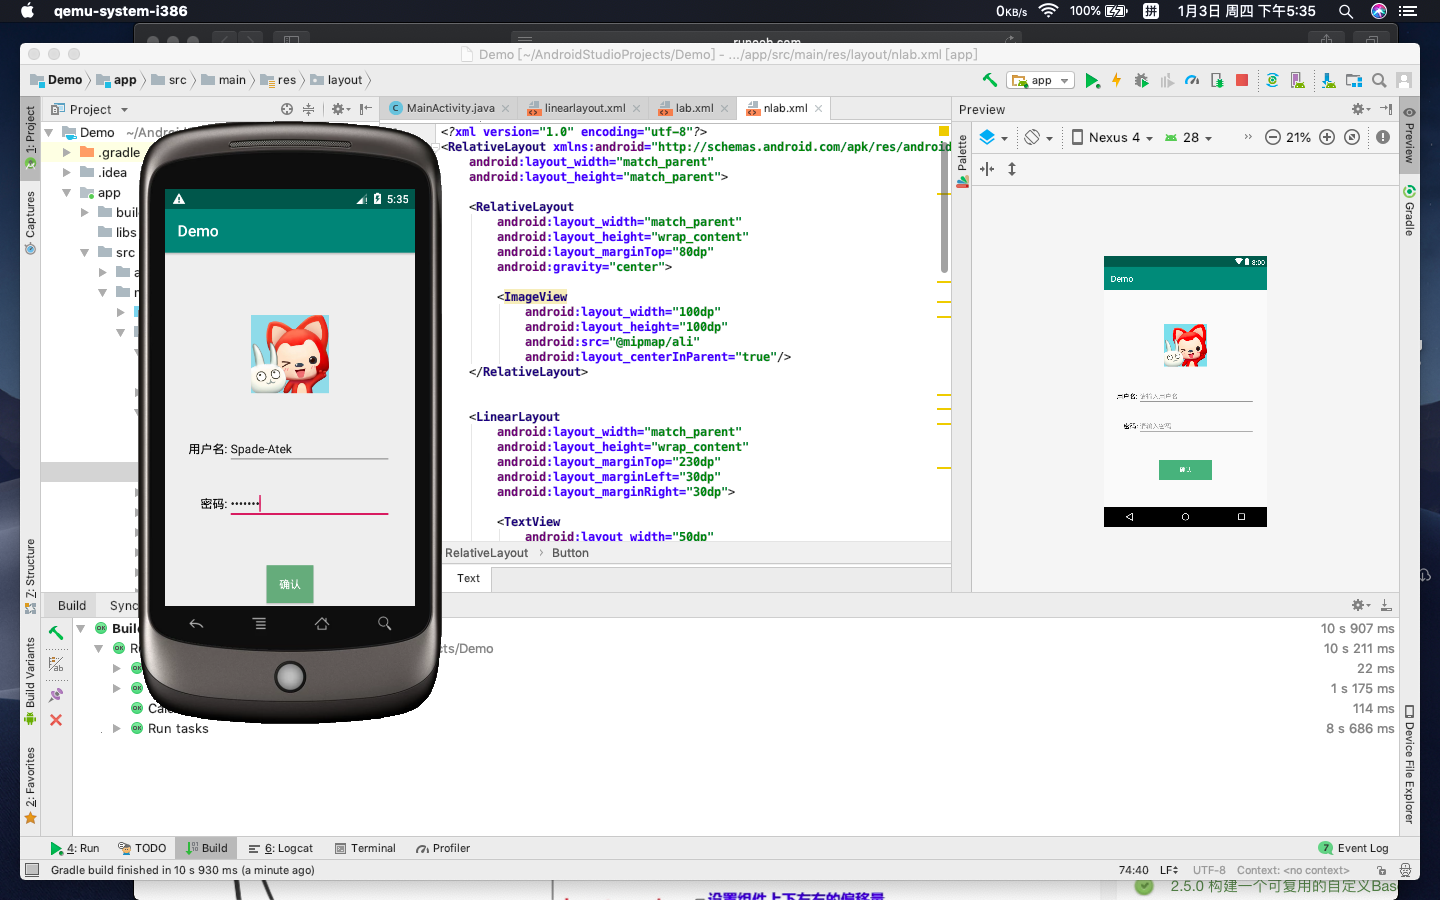Click layout in the navigation breadcrumb

[x=337, y=80]
